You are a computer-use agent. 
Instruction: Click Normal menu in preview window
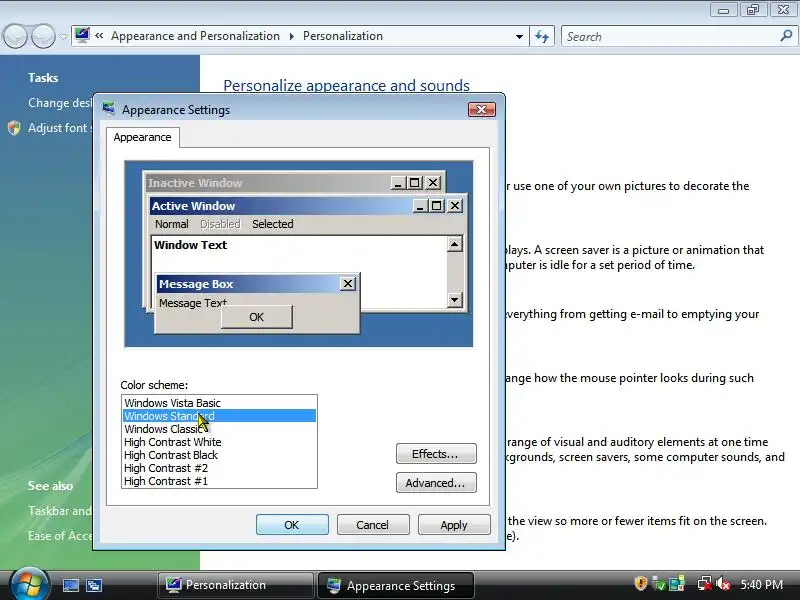[171, 224]
